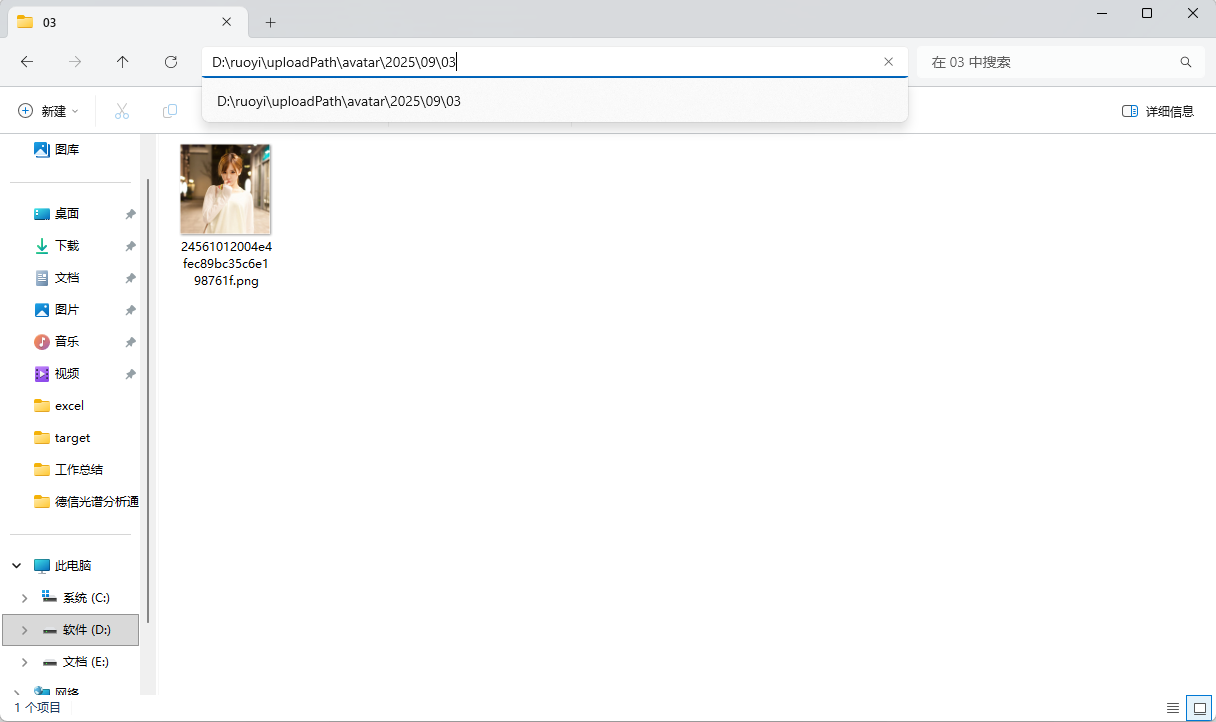Click file name 24561012004e4fec89bc35c6e198761f.png
1216x722 pixels.
226,263
